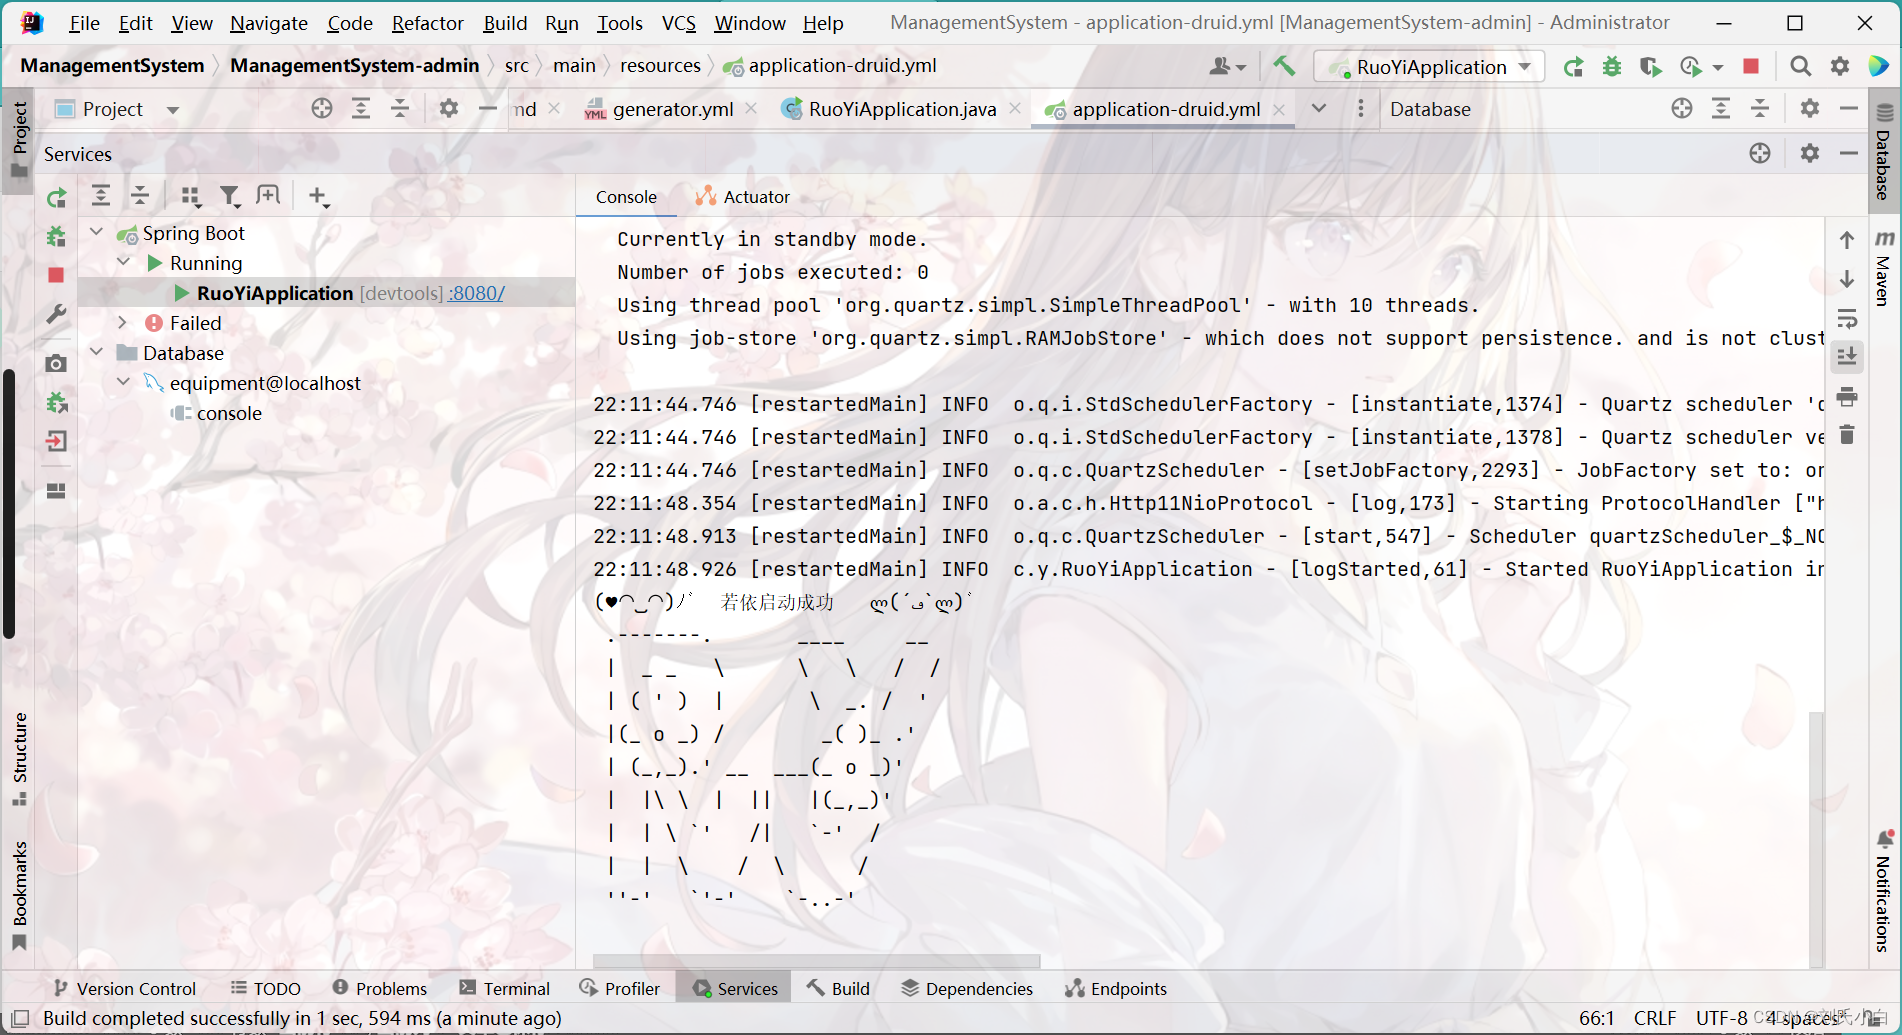Open the Version Control tool window
Viewport: 1902px width, 1035px height.
(x=125, y=988)
